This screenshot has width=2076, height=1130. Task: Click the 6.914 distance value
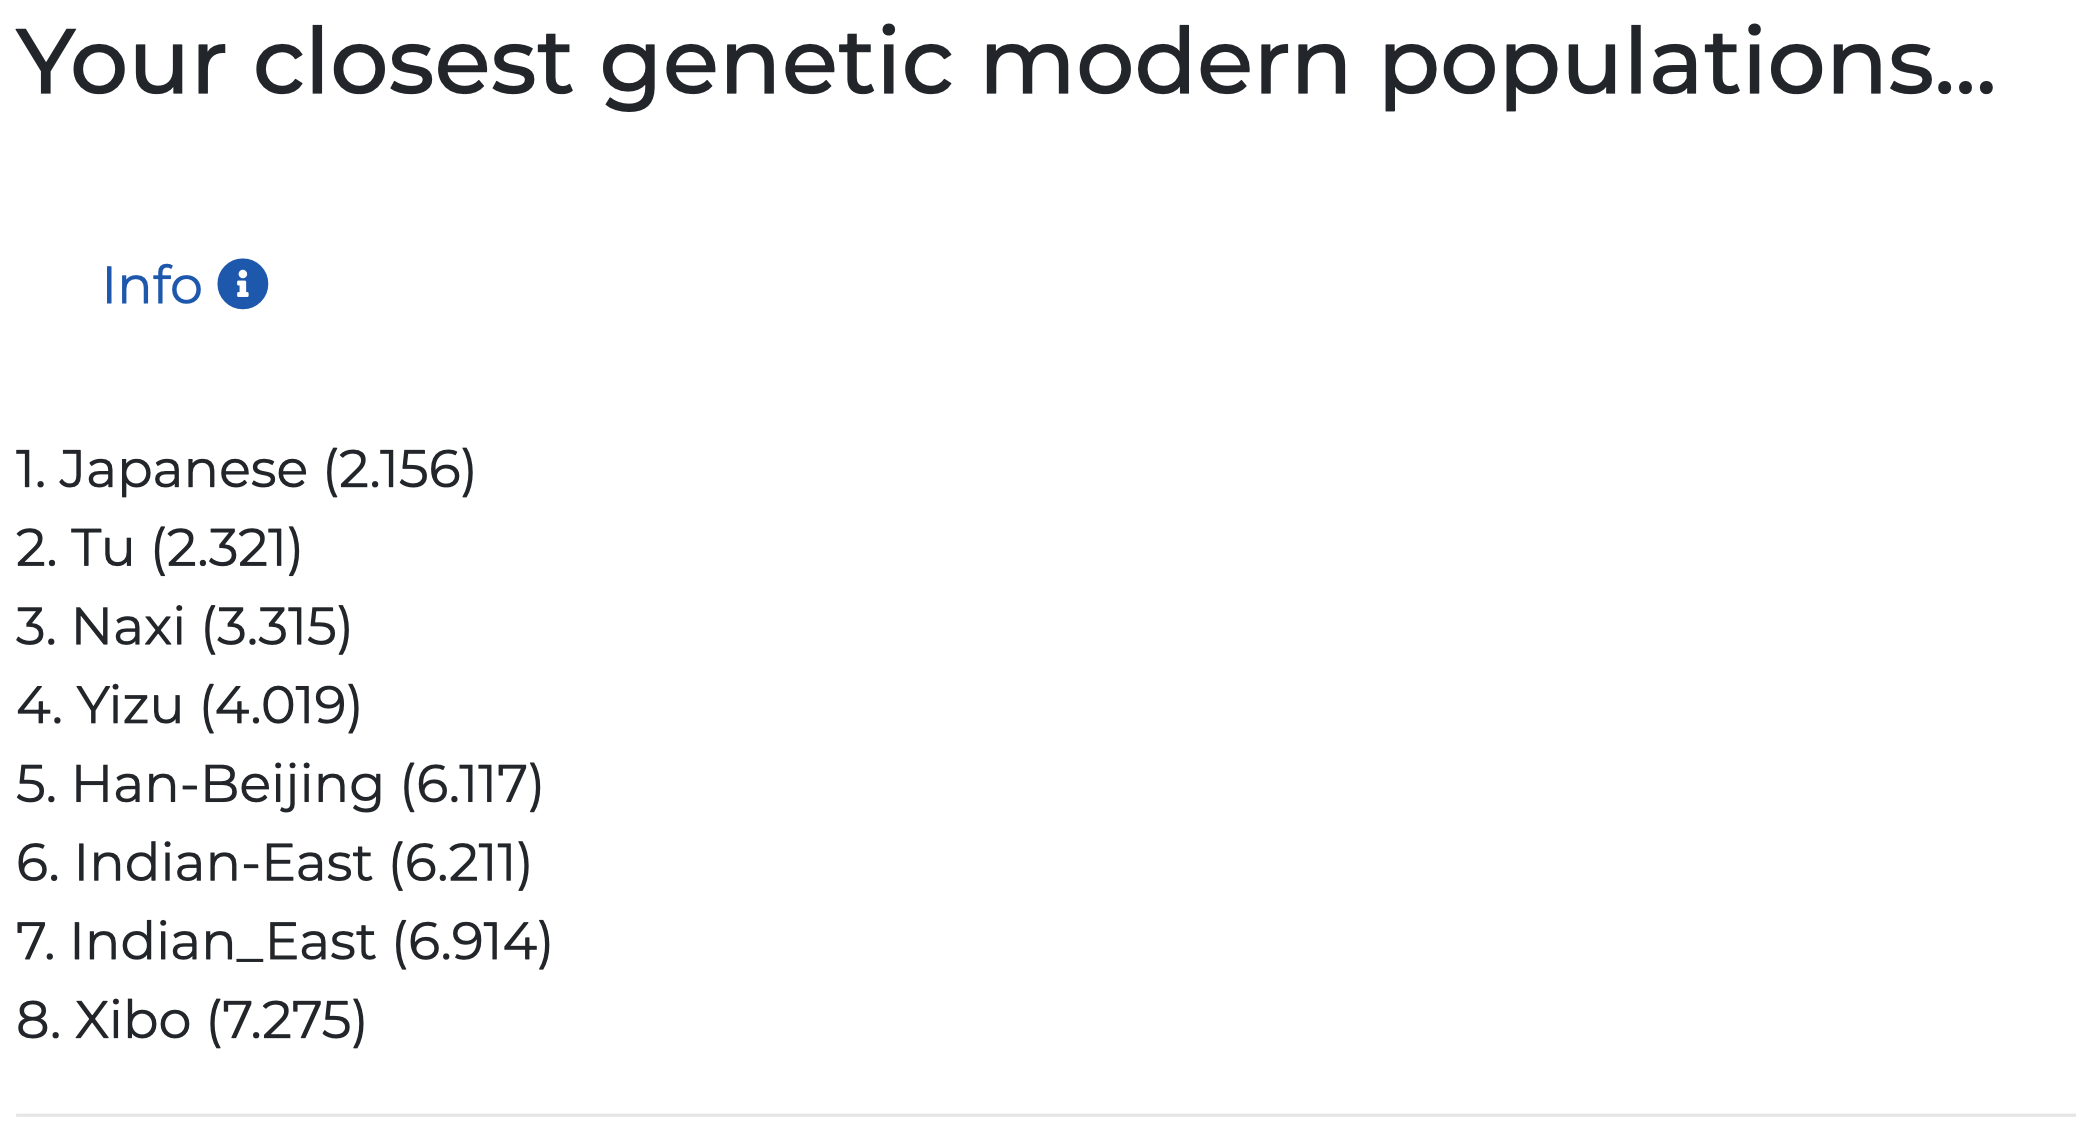[x=473, y=943]
